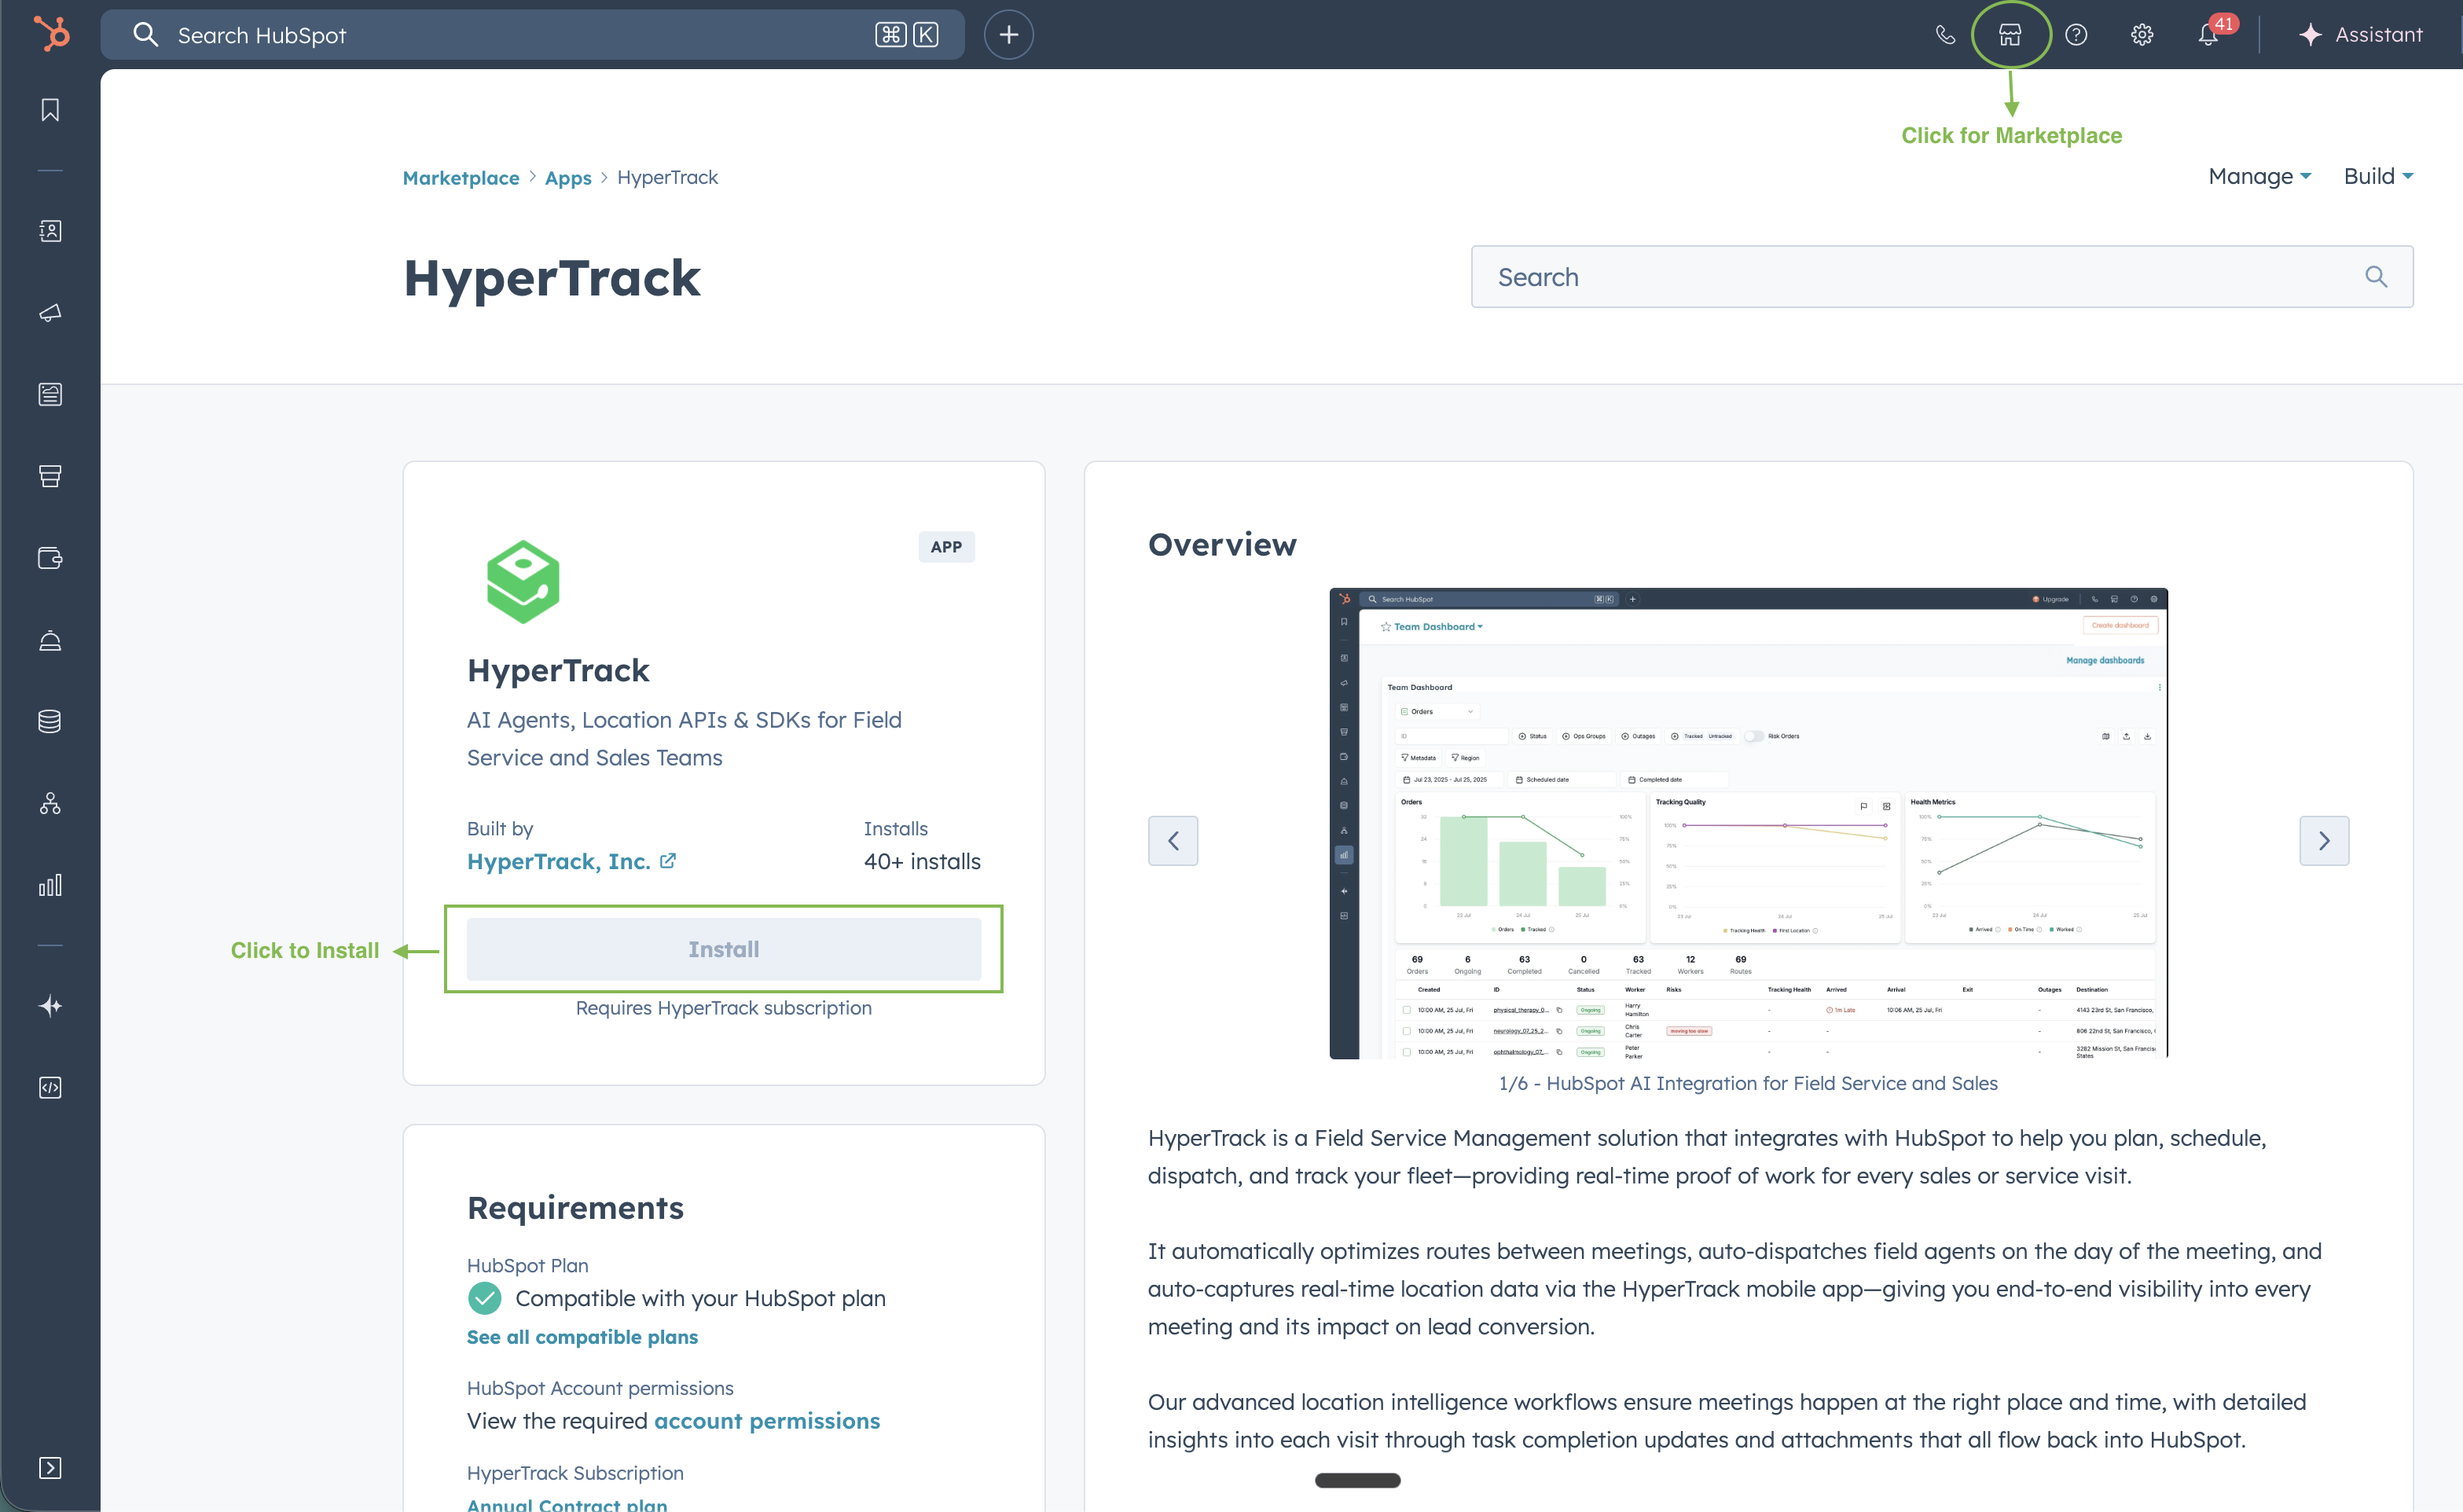This screenshot has width=2463, height=1512.
Task: Show next overview screenshot
Action: tap(2323, 841)
